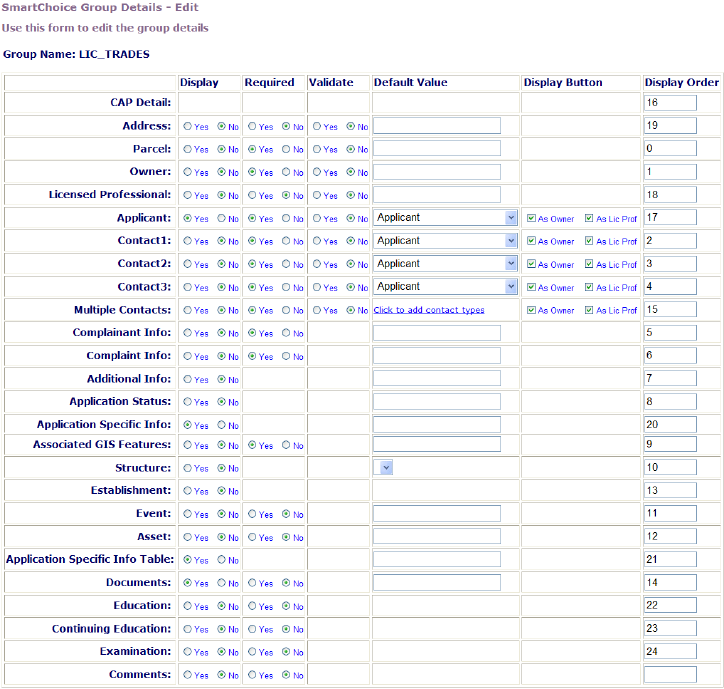Click Multiple Contacts display order field
The image size is (724, 689).
click(670, 309)
